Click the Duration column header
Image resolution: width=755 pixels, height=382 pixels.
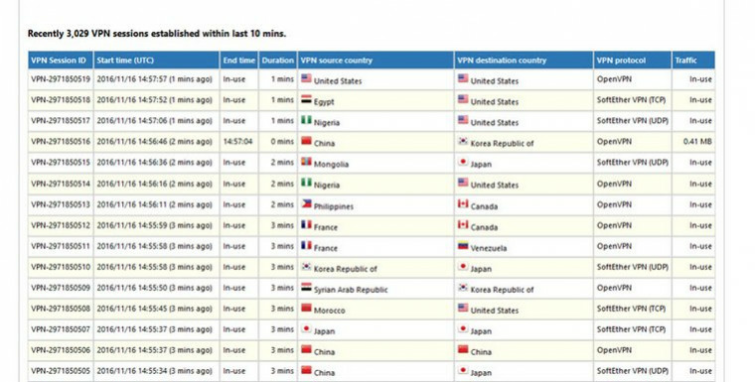278,60
